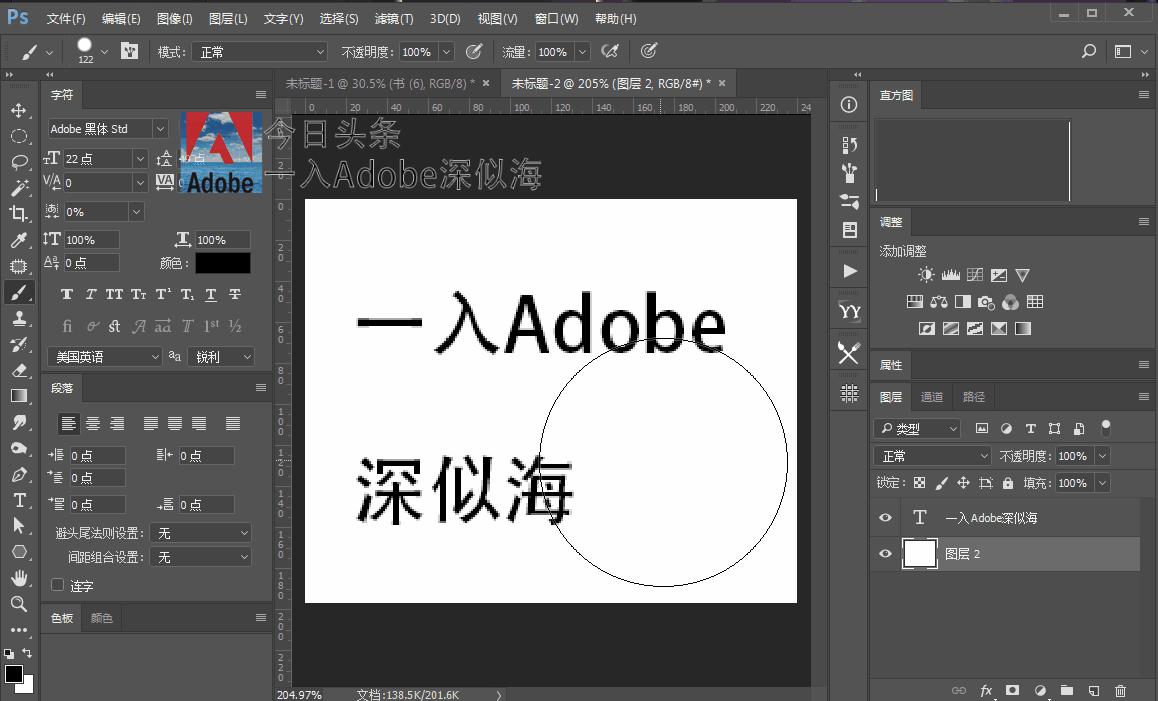Select the Crop tool
The width and height of the screenshot is (1158, 701).
coord(18,213)
